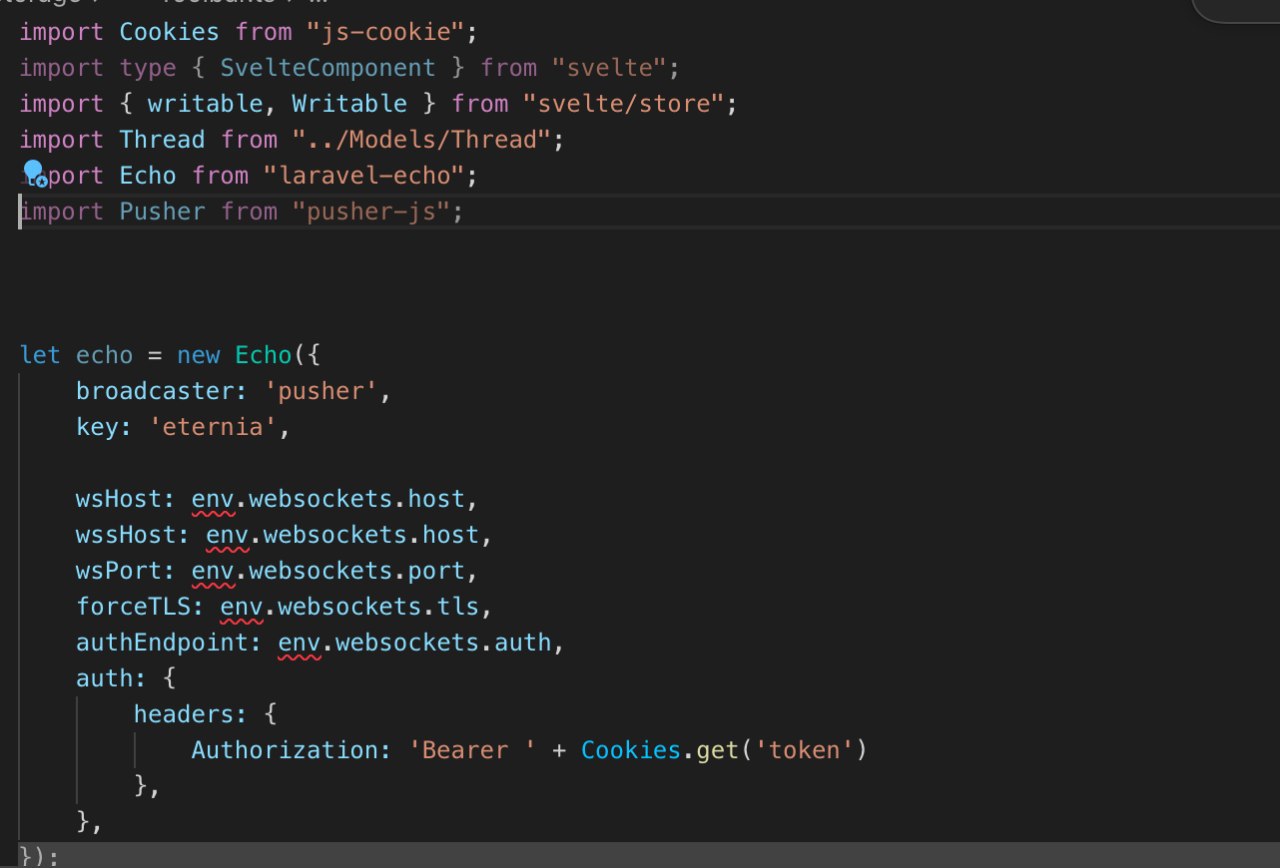Viewport: 1280px width, 868px height.
Task: Click the 'pusher' string value
Action: [321, 391]
